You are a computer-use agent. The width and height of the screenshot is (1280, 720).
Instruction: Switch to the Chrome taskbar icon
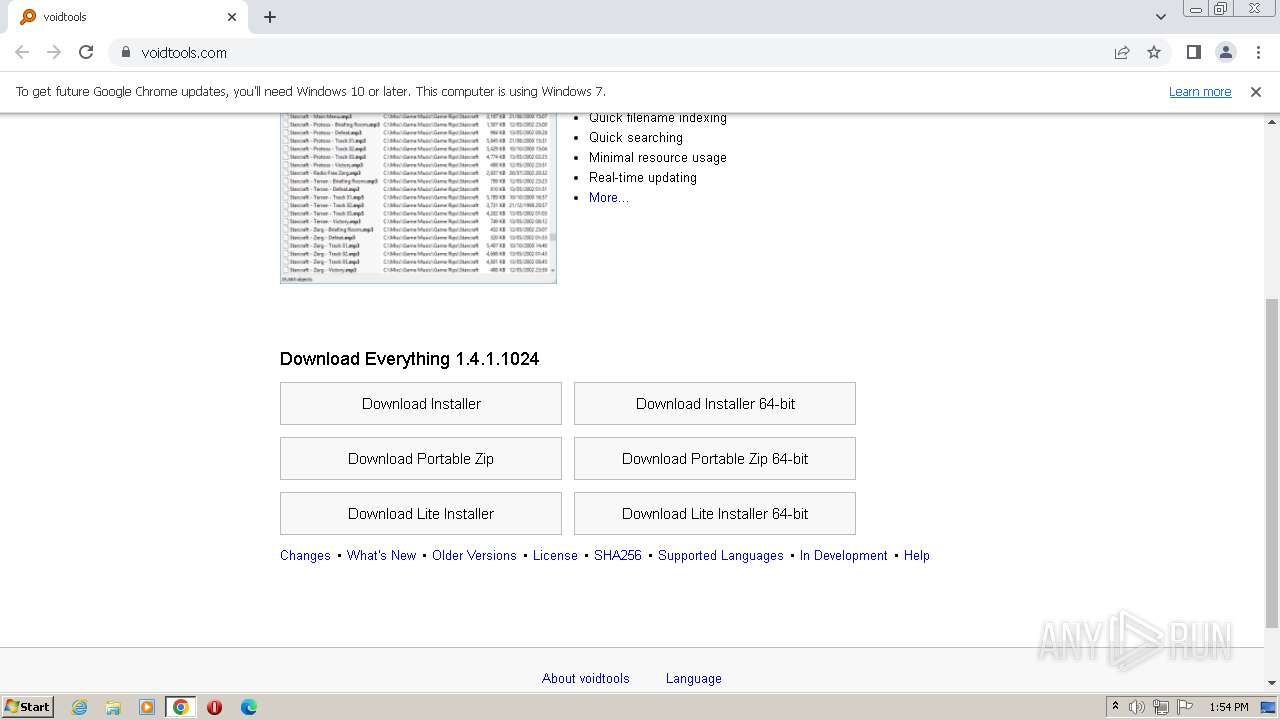(181, 707)
